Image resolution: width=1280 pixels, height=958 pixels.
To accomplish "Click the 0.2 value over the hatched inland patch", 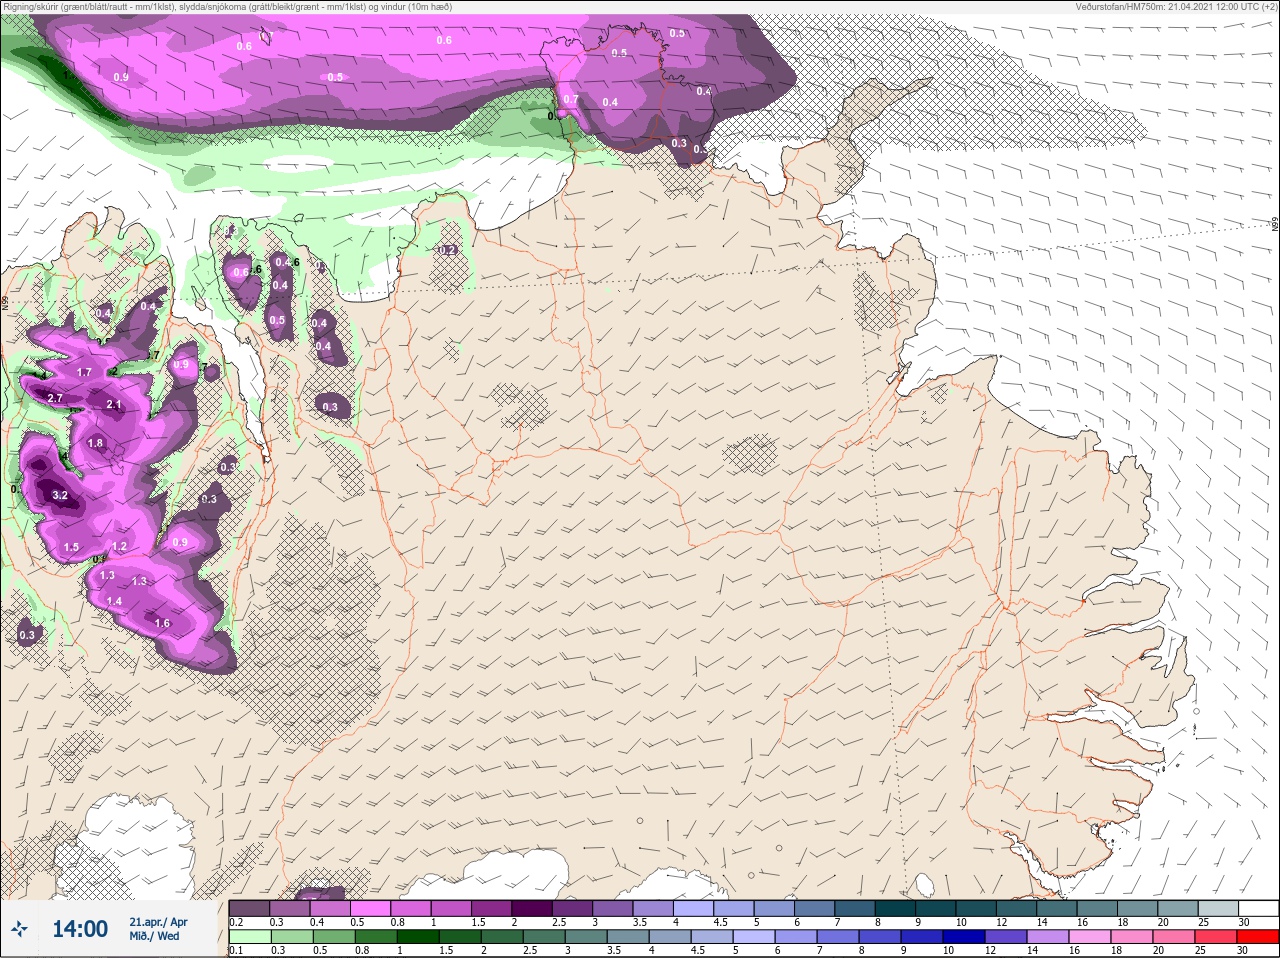I will click(x=448, y=250).
